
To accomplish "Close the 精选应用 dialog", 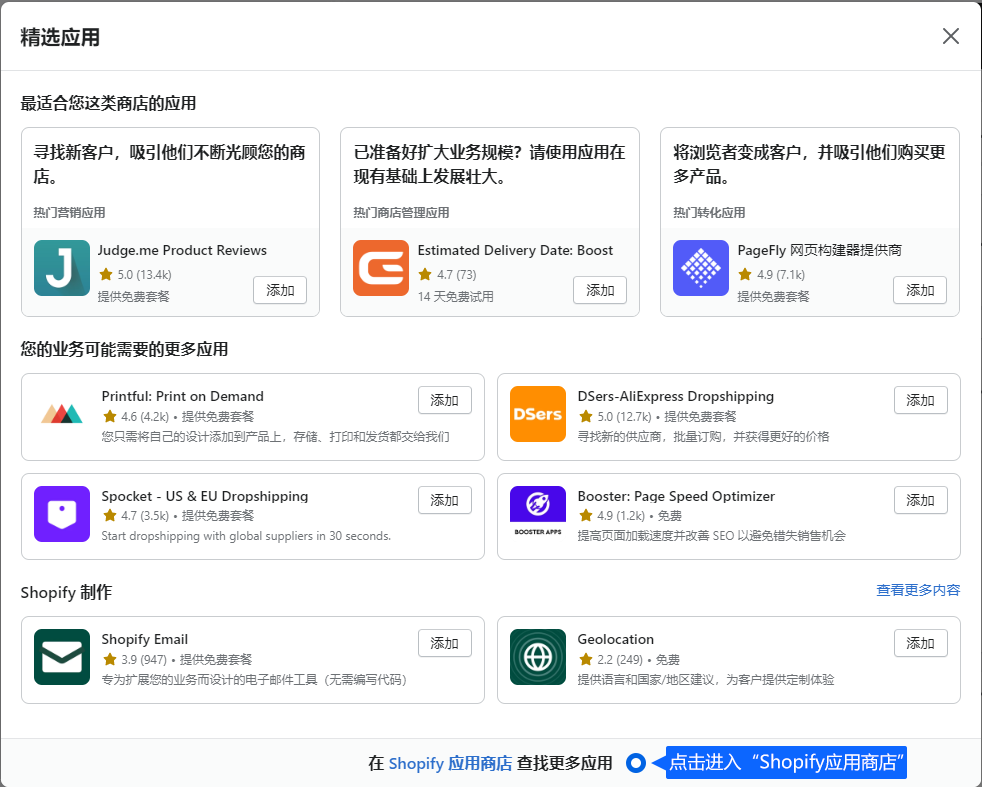I will click(x=951, y=36).
